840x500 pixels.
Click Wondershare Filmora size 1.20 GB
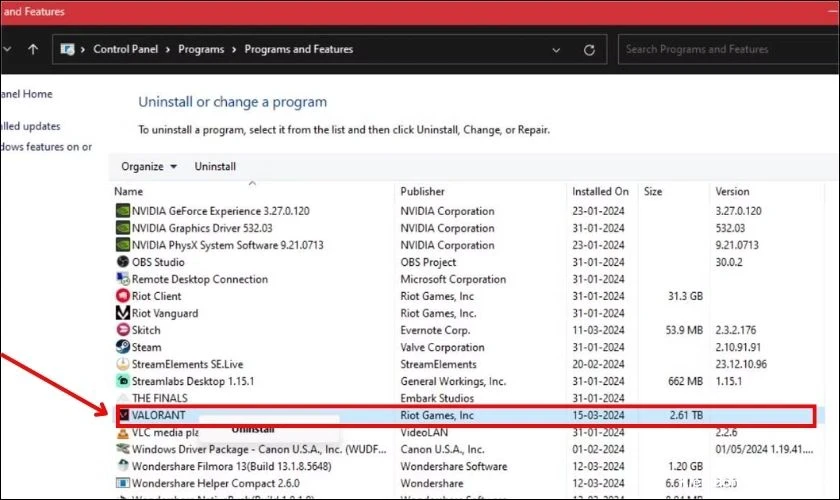click(685, 466)
